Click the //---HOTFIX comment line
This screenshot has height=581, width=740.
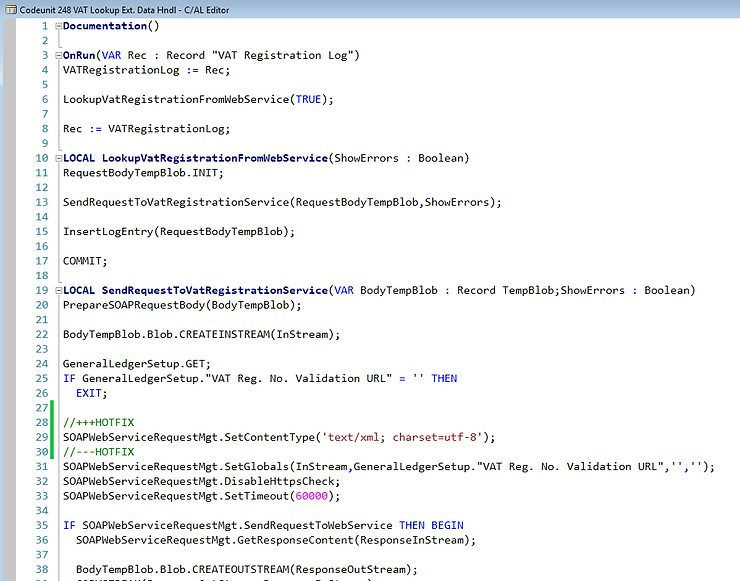(101, 452)
